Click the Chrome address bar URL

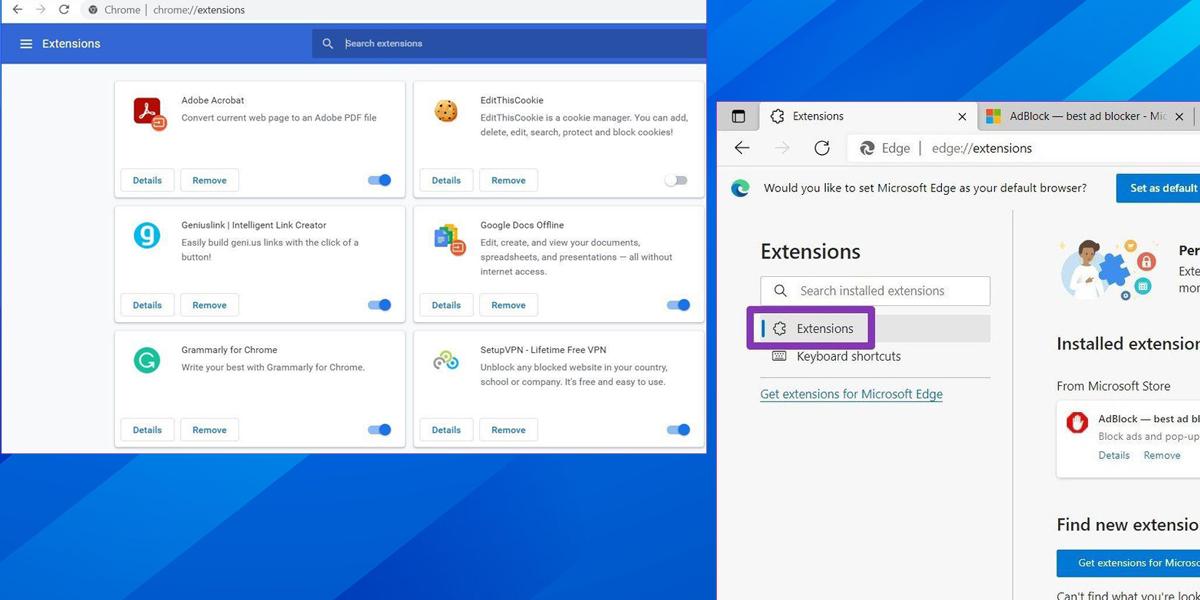pyautogui.click(x=199, y=10)
